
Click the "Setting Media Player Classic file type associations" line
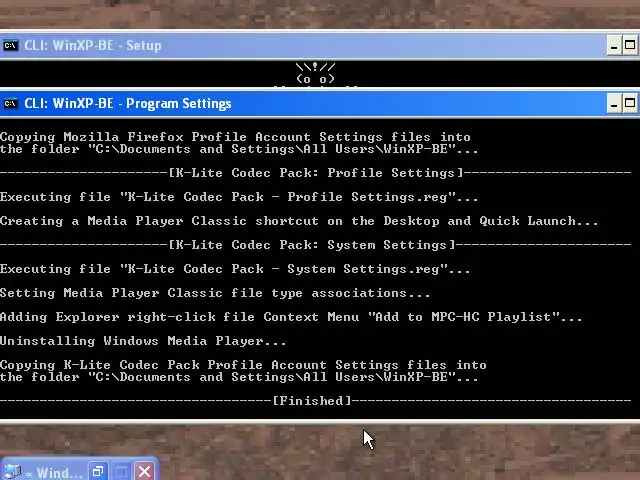(x=215, y=293)
